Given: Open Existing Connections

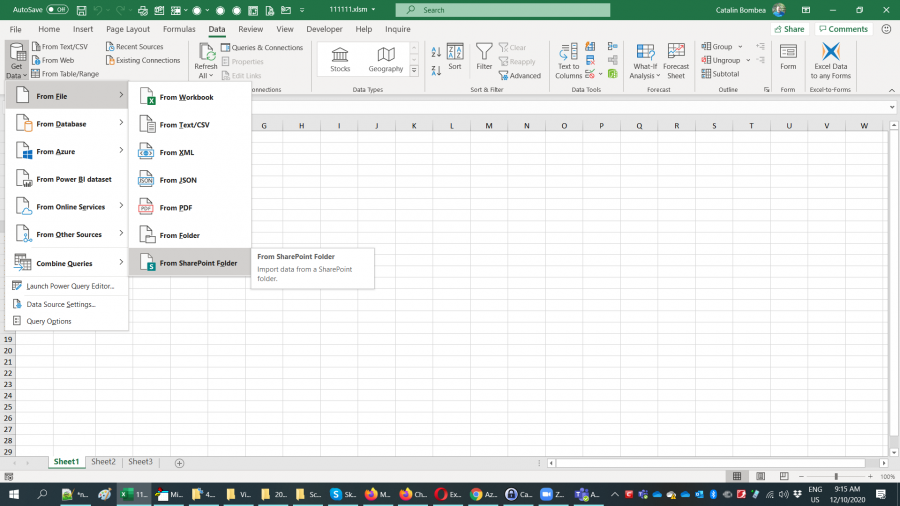Looking at the screenshot, I should click(x=143, y=60).
